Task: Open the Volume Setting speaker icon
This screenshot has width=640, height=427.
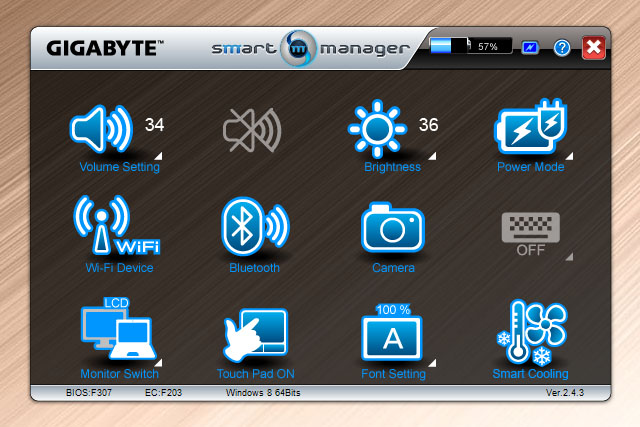Action: [101, 129]
